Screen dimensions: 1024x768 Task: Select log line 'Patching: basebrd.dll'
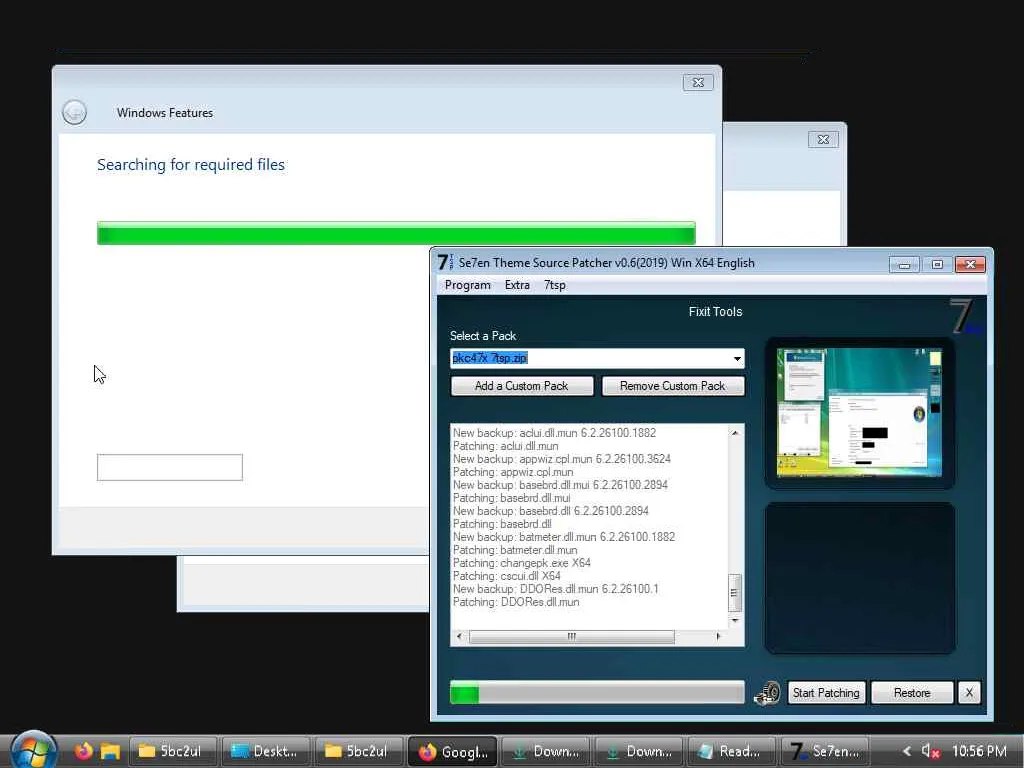(x=502, y=524)
